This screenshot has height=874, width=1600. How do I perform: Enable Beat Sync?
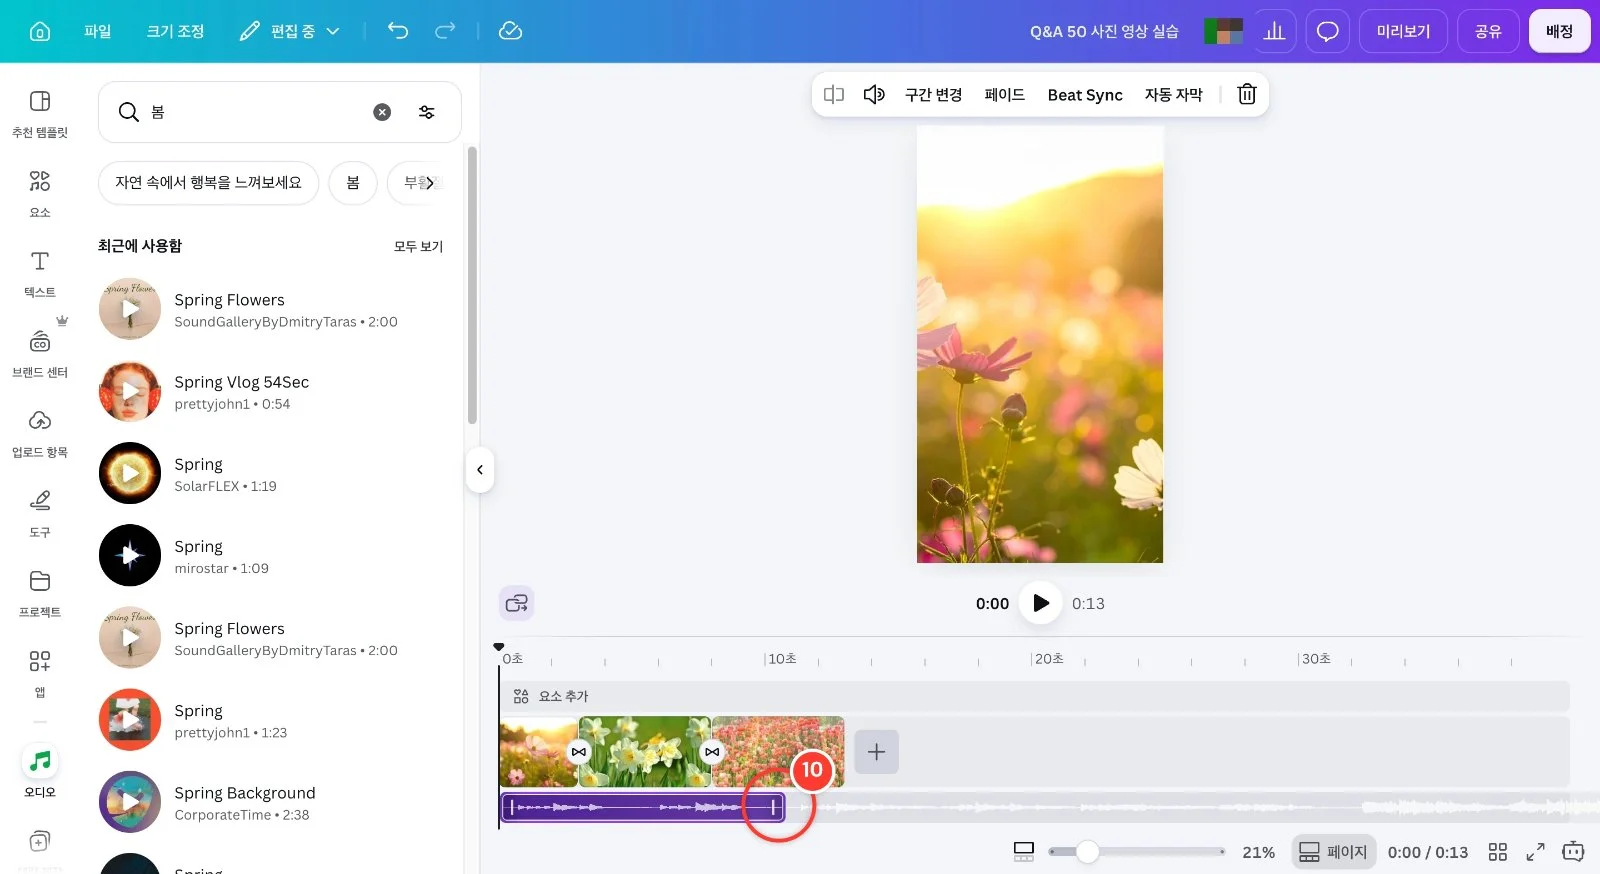click(x=1085, y=94)
